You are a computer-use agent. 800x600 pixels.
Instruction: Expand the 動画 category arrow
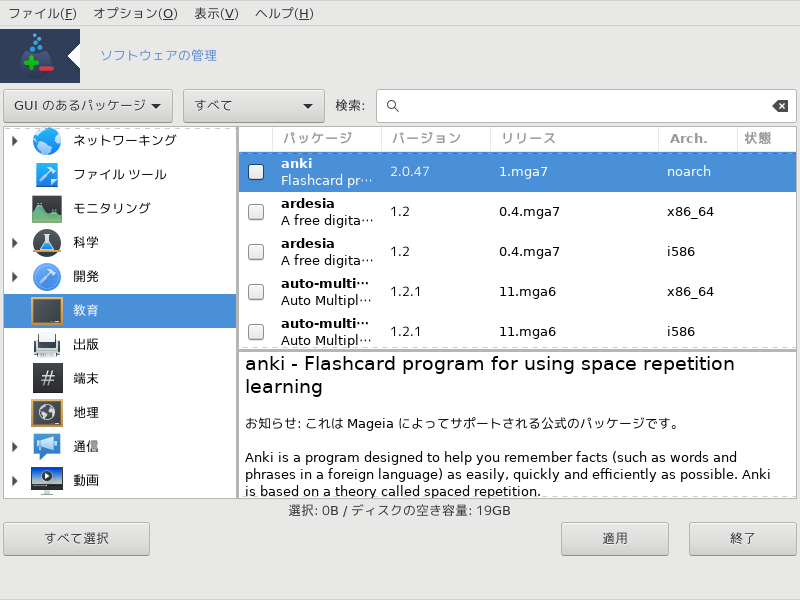[x=15, y=480]
